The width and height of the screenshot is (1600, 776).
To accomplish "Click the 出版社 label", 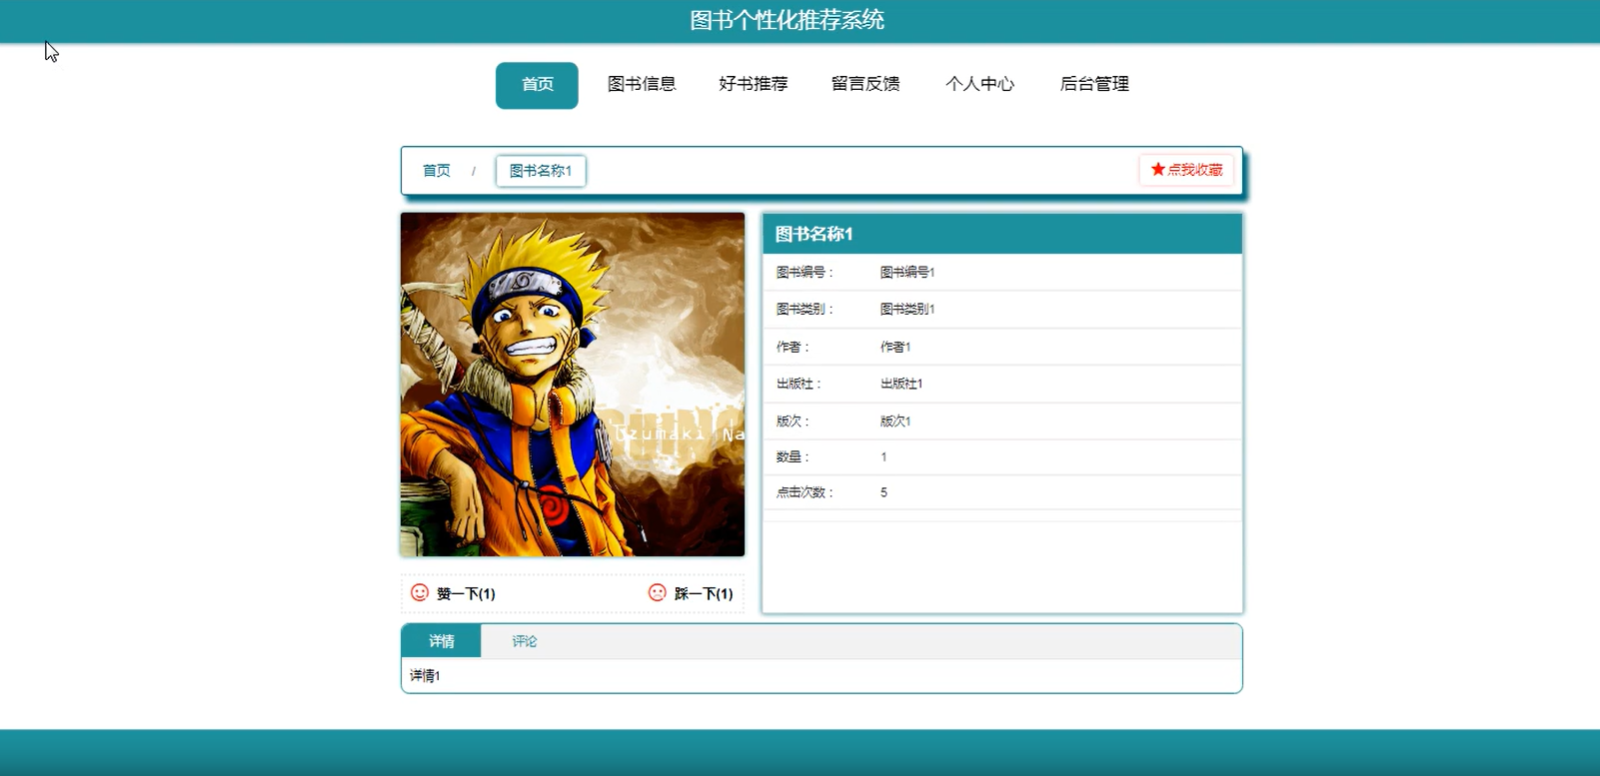I will 798,384.
